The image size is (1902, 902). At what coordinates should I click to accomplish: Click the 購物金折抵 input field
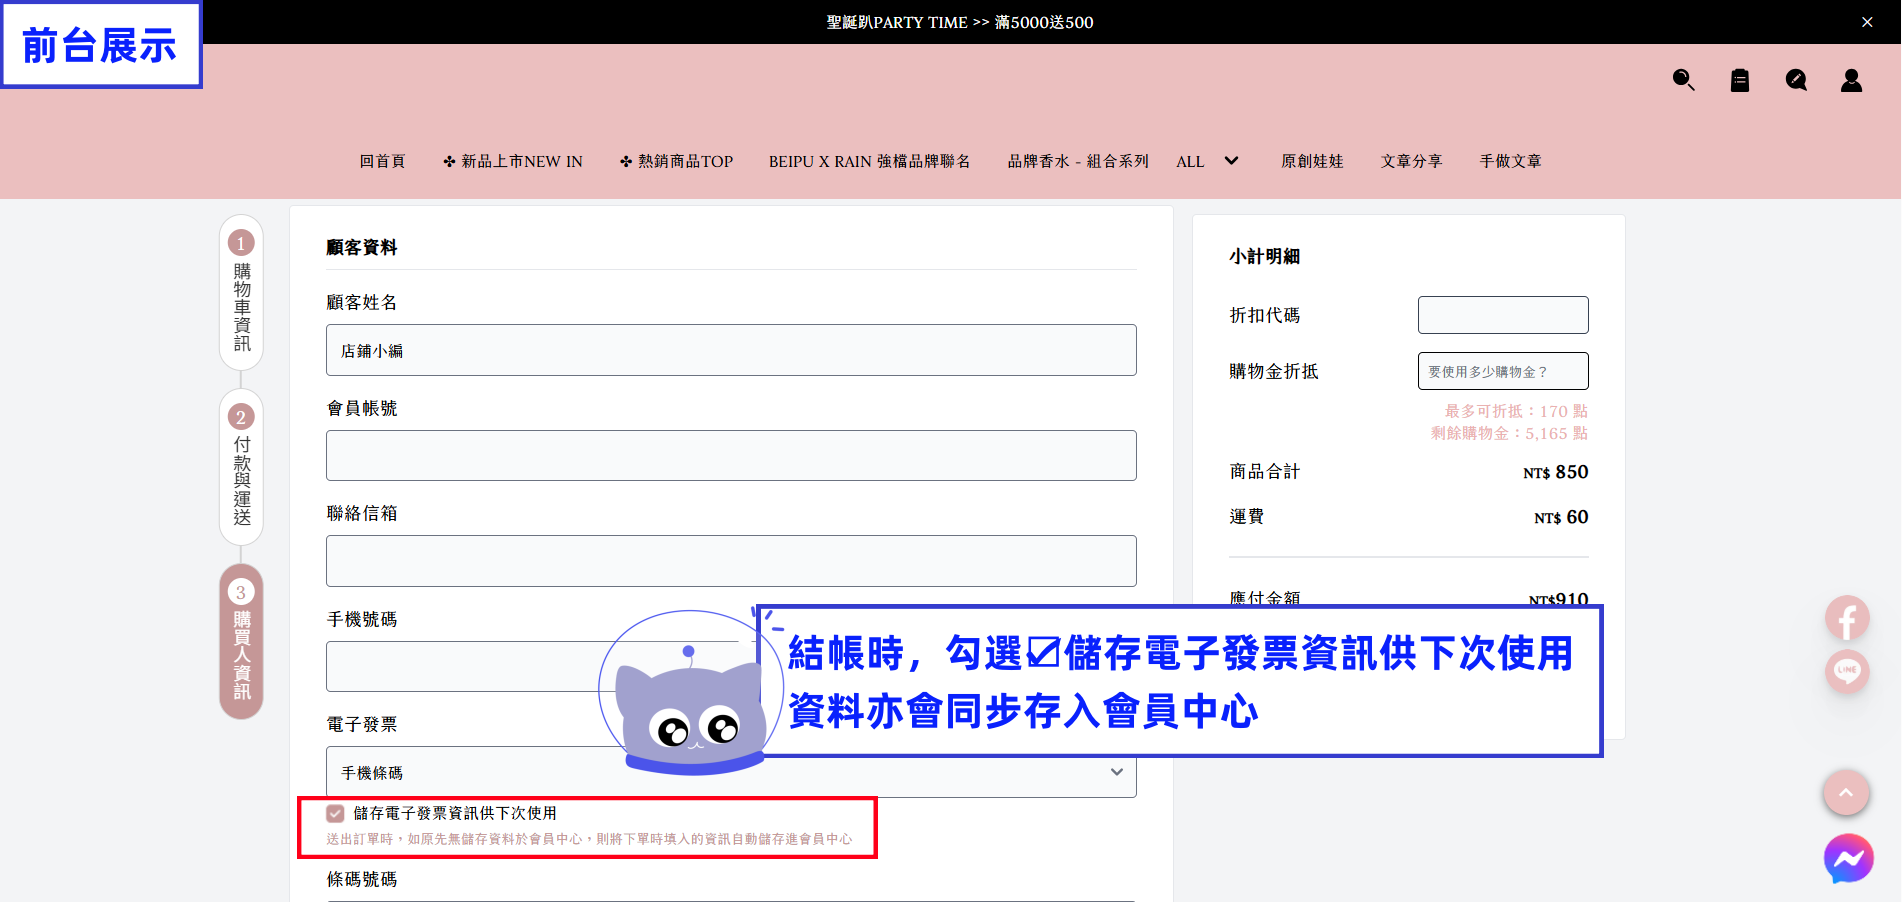click(1503, 371)
